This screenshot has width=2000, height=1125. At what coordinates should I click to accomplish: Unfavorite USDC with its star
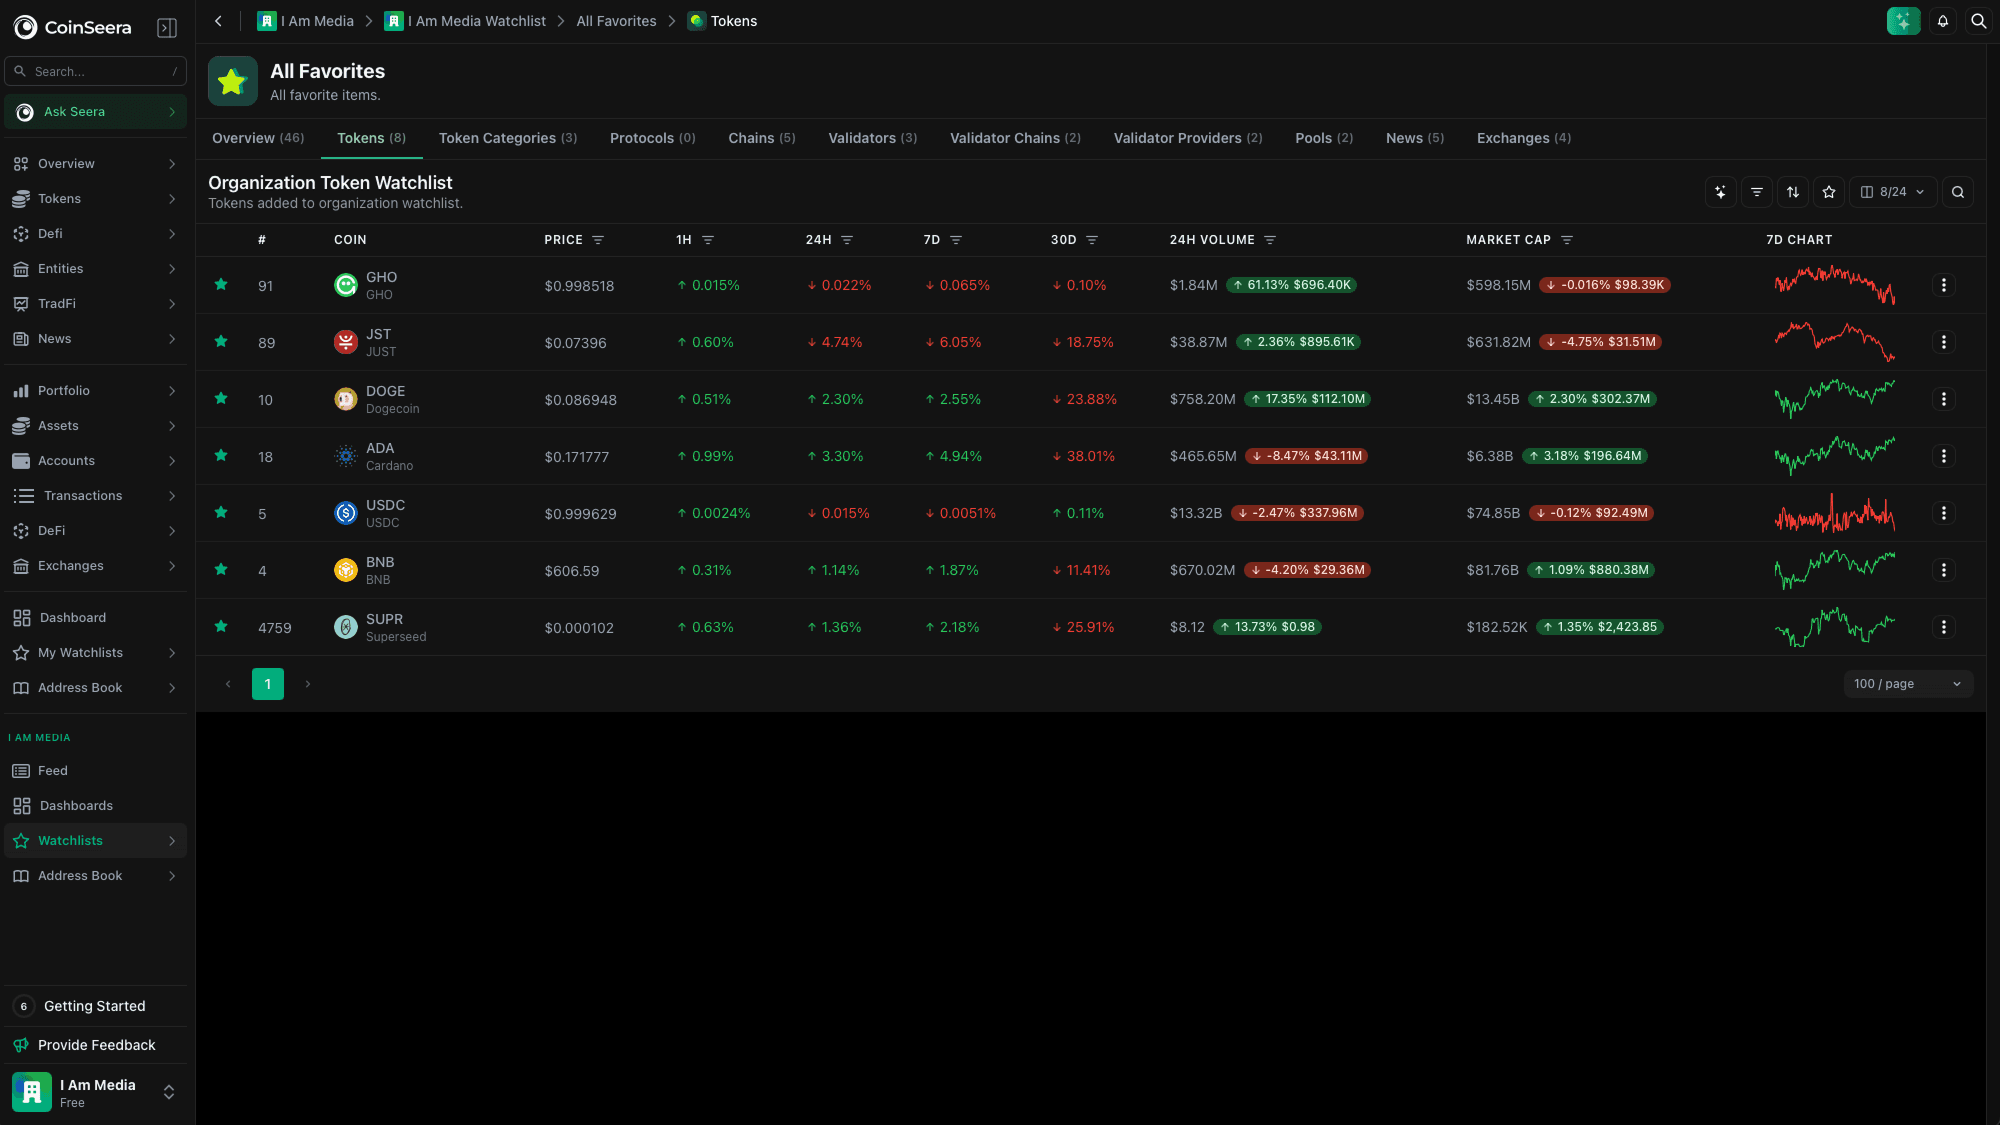click(221, 512)
